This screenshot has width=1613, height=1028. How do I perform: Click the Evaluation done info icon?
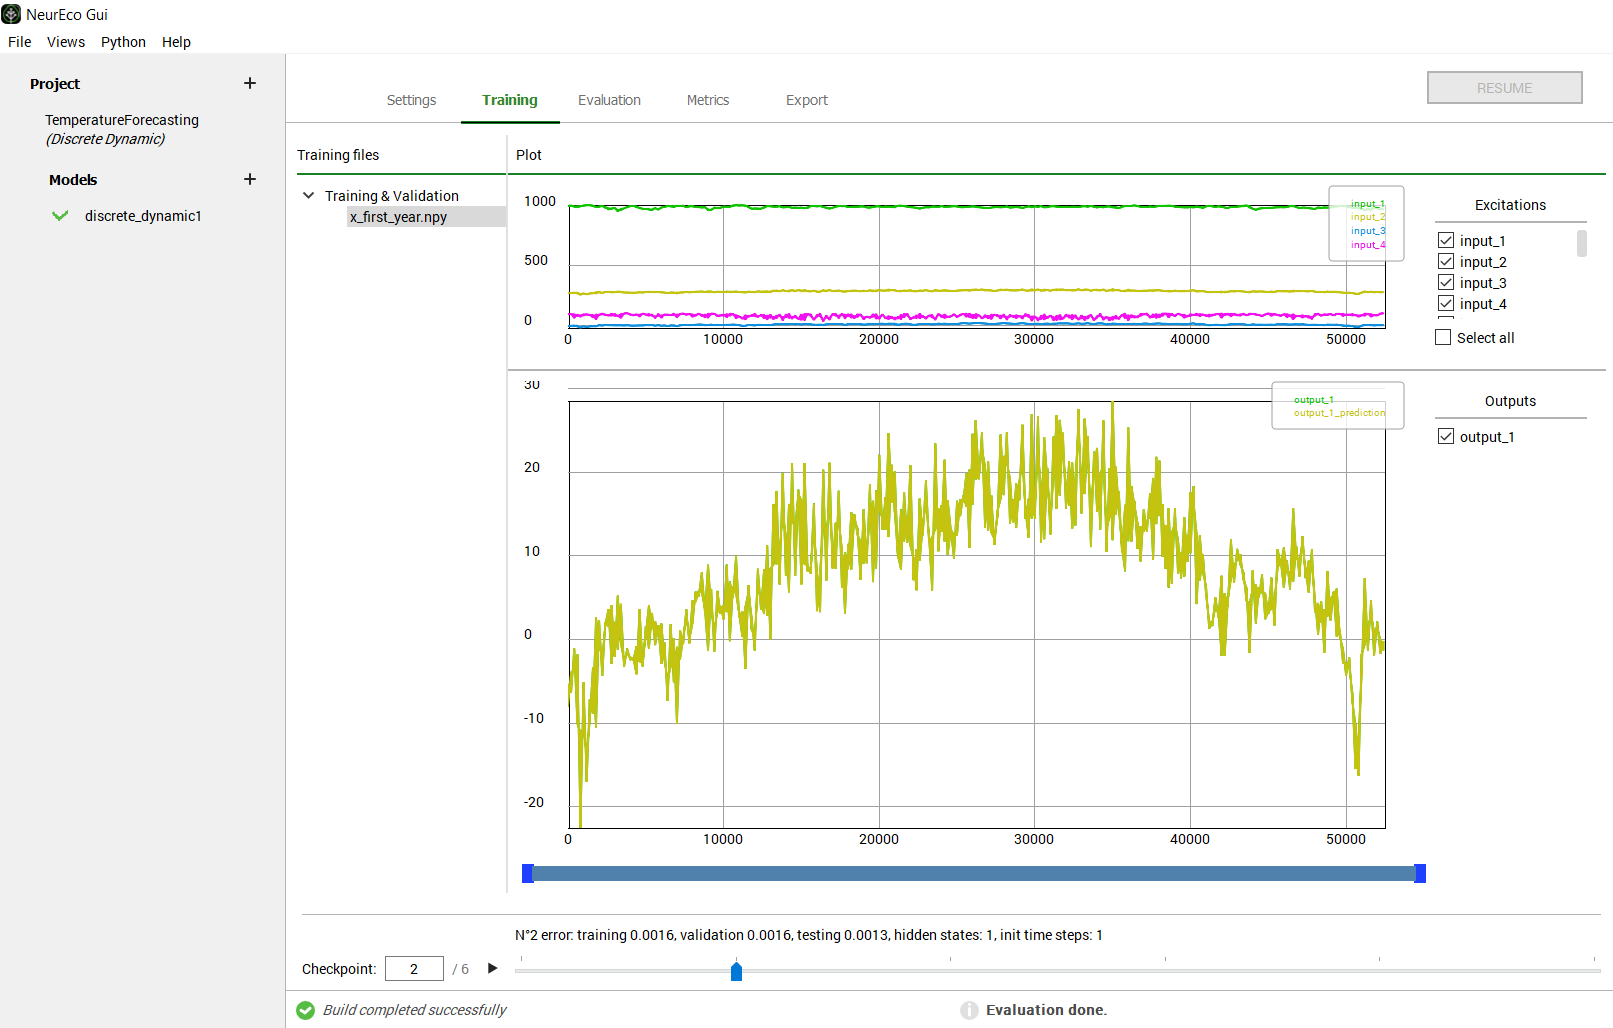(969, 1010)
